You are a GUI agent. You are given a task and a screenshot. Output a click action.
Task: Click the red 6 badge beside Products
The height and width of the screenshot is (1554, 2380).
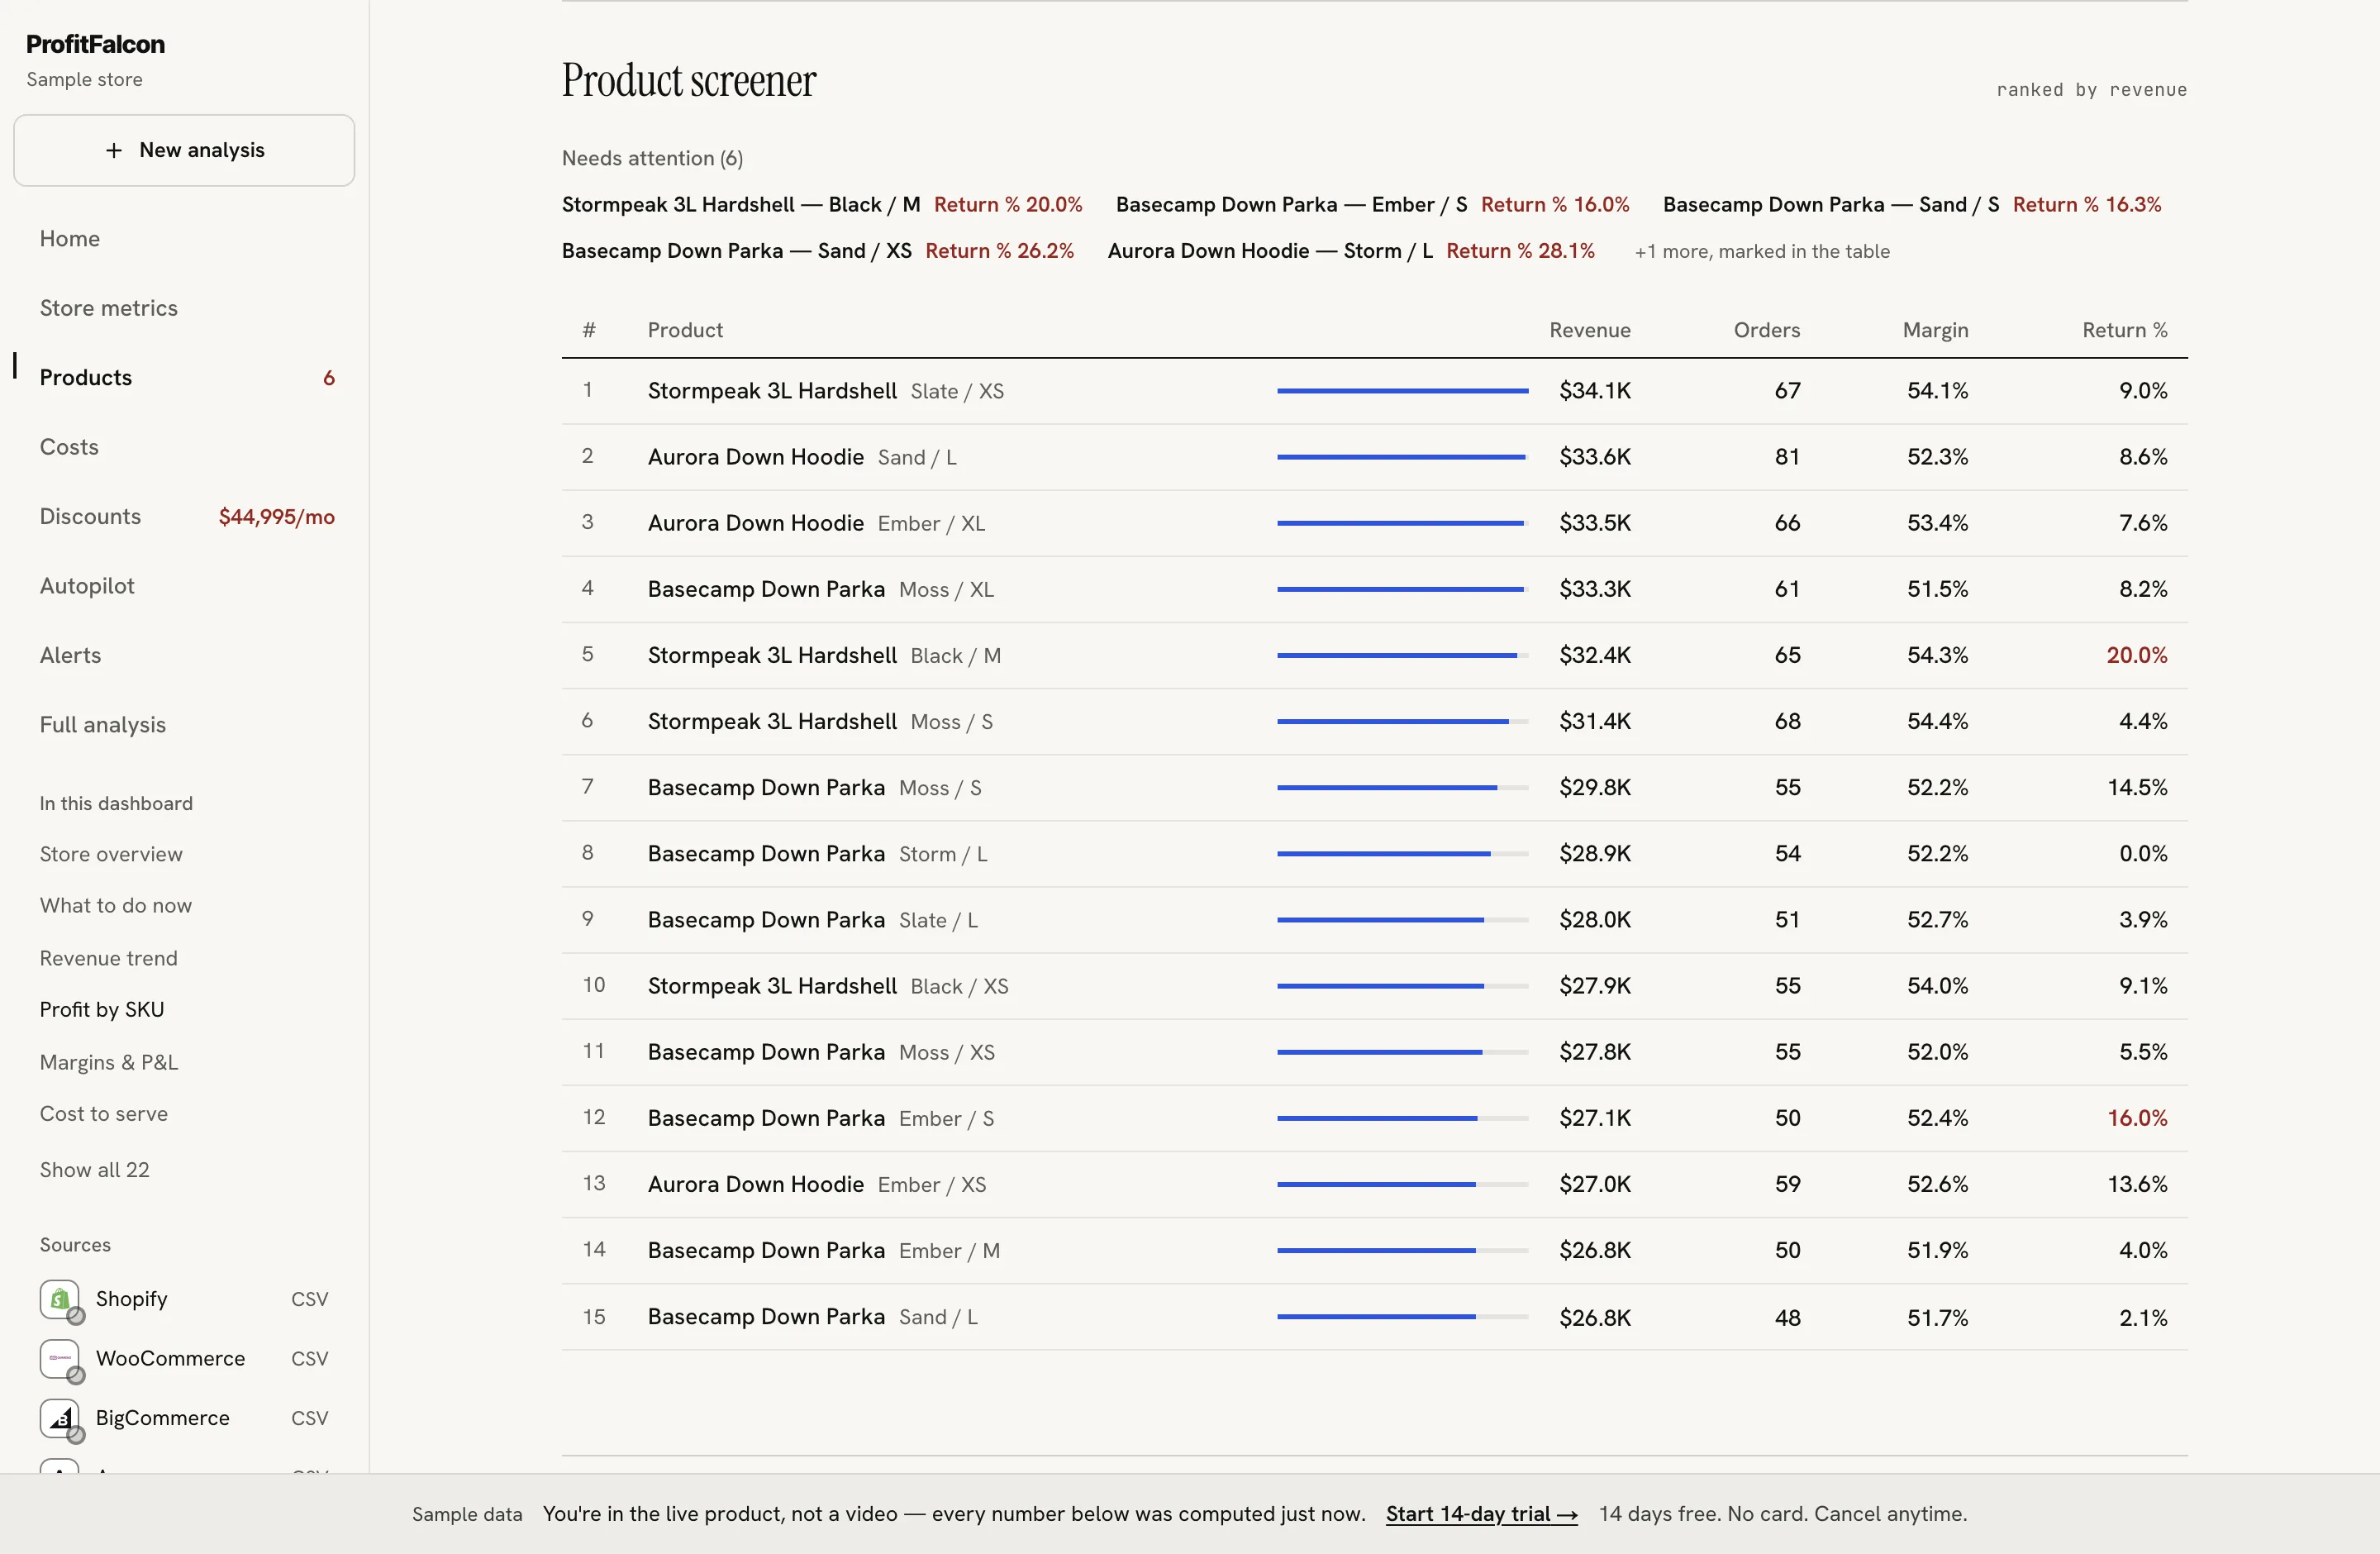coord(329,378)
